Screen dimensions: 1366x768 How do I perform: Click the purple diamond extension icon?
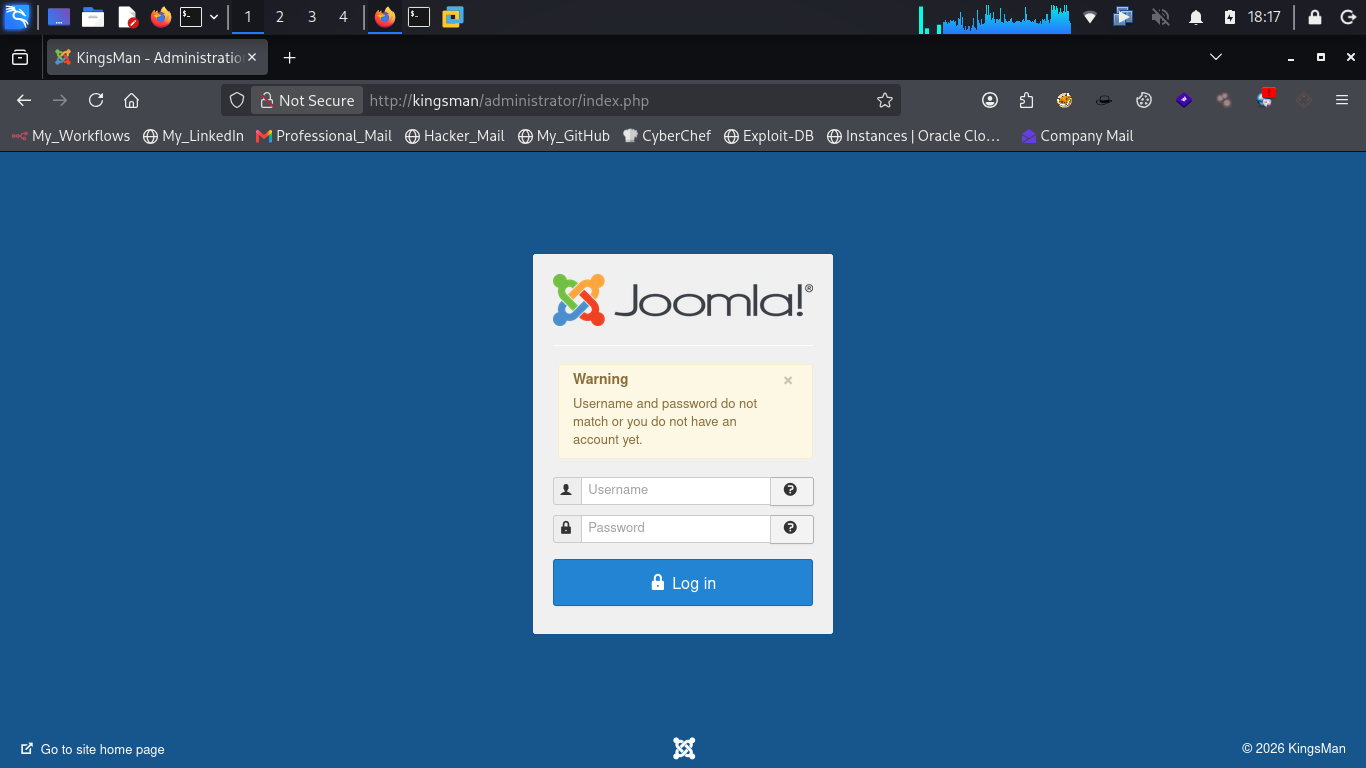pos(1184,100)
